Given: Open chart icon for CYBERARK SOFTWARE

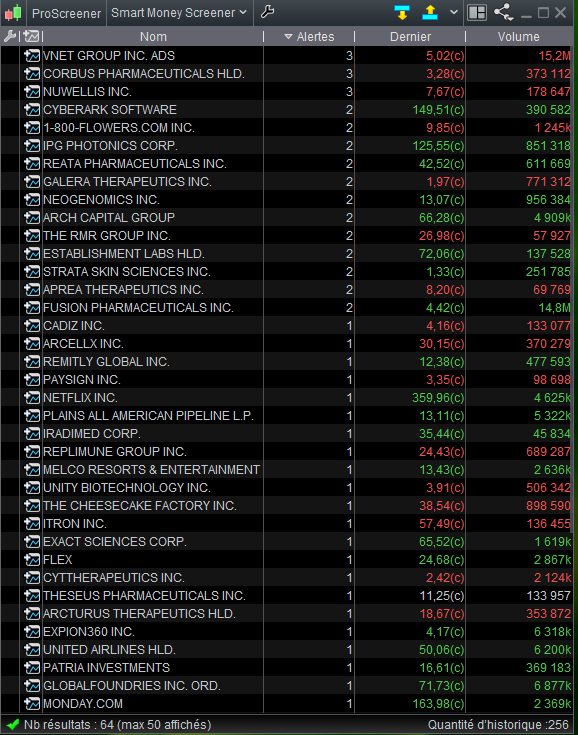Looking at the screenshot, I should point(32,110).
